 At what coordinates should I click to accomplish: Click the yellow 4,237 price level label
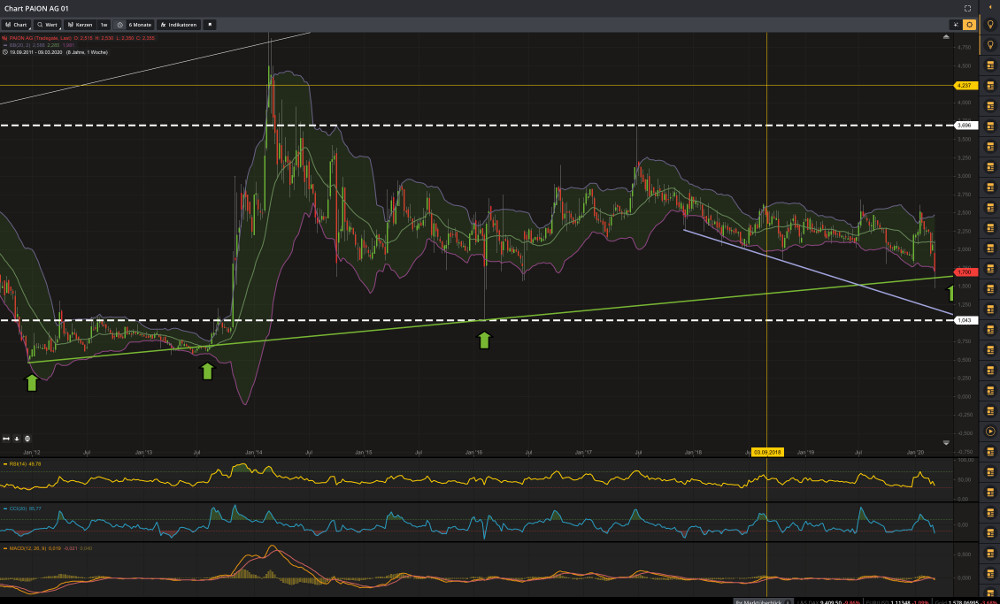pos(966,85)
